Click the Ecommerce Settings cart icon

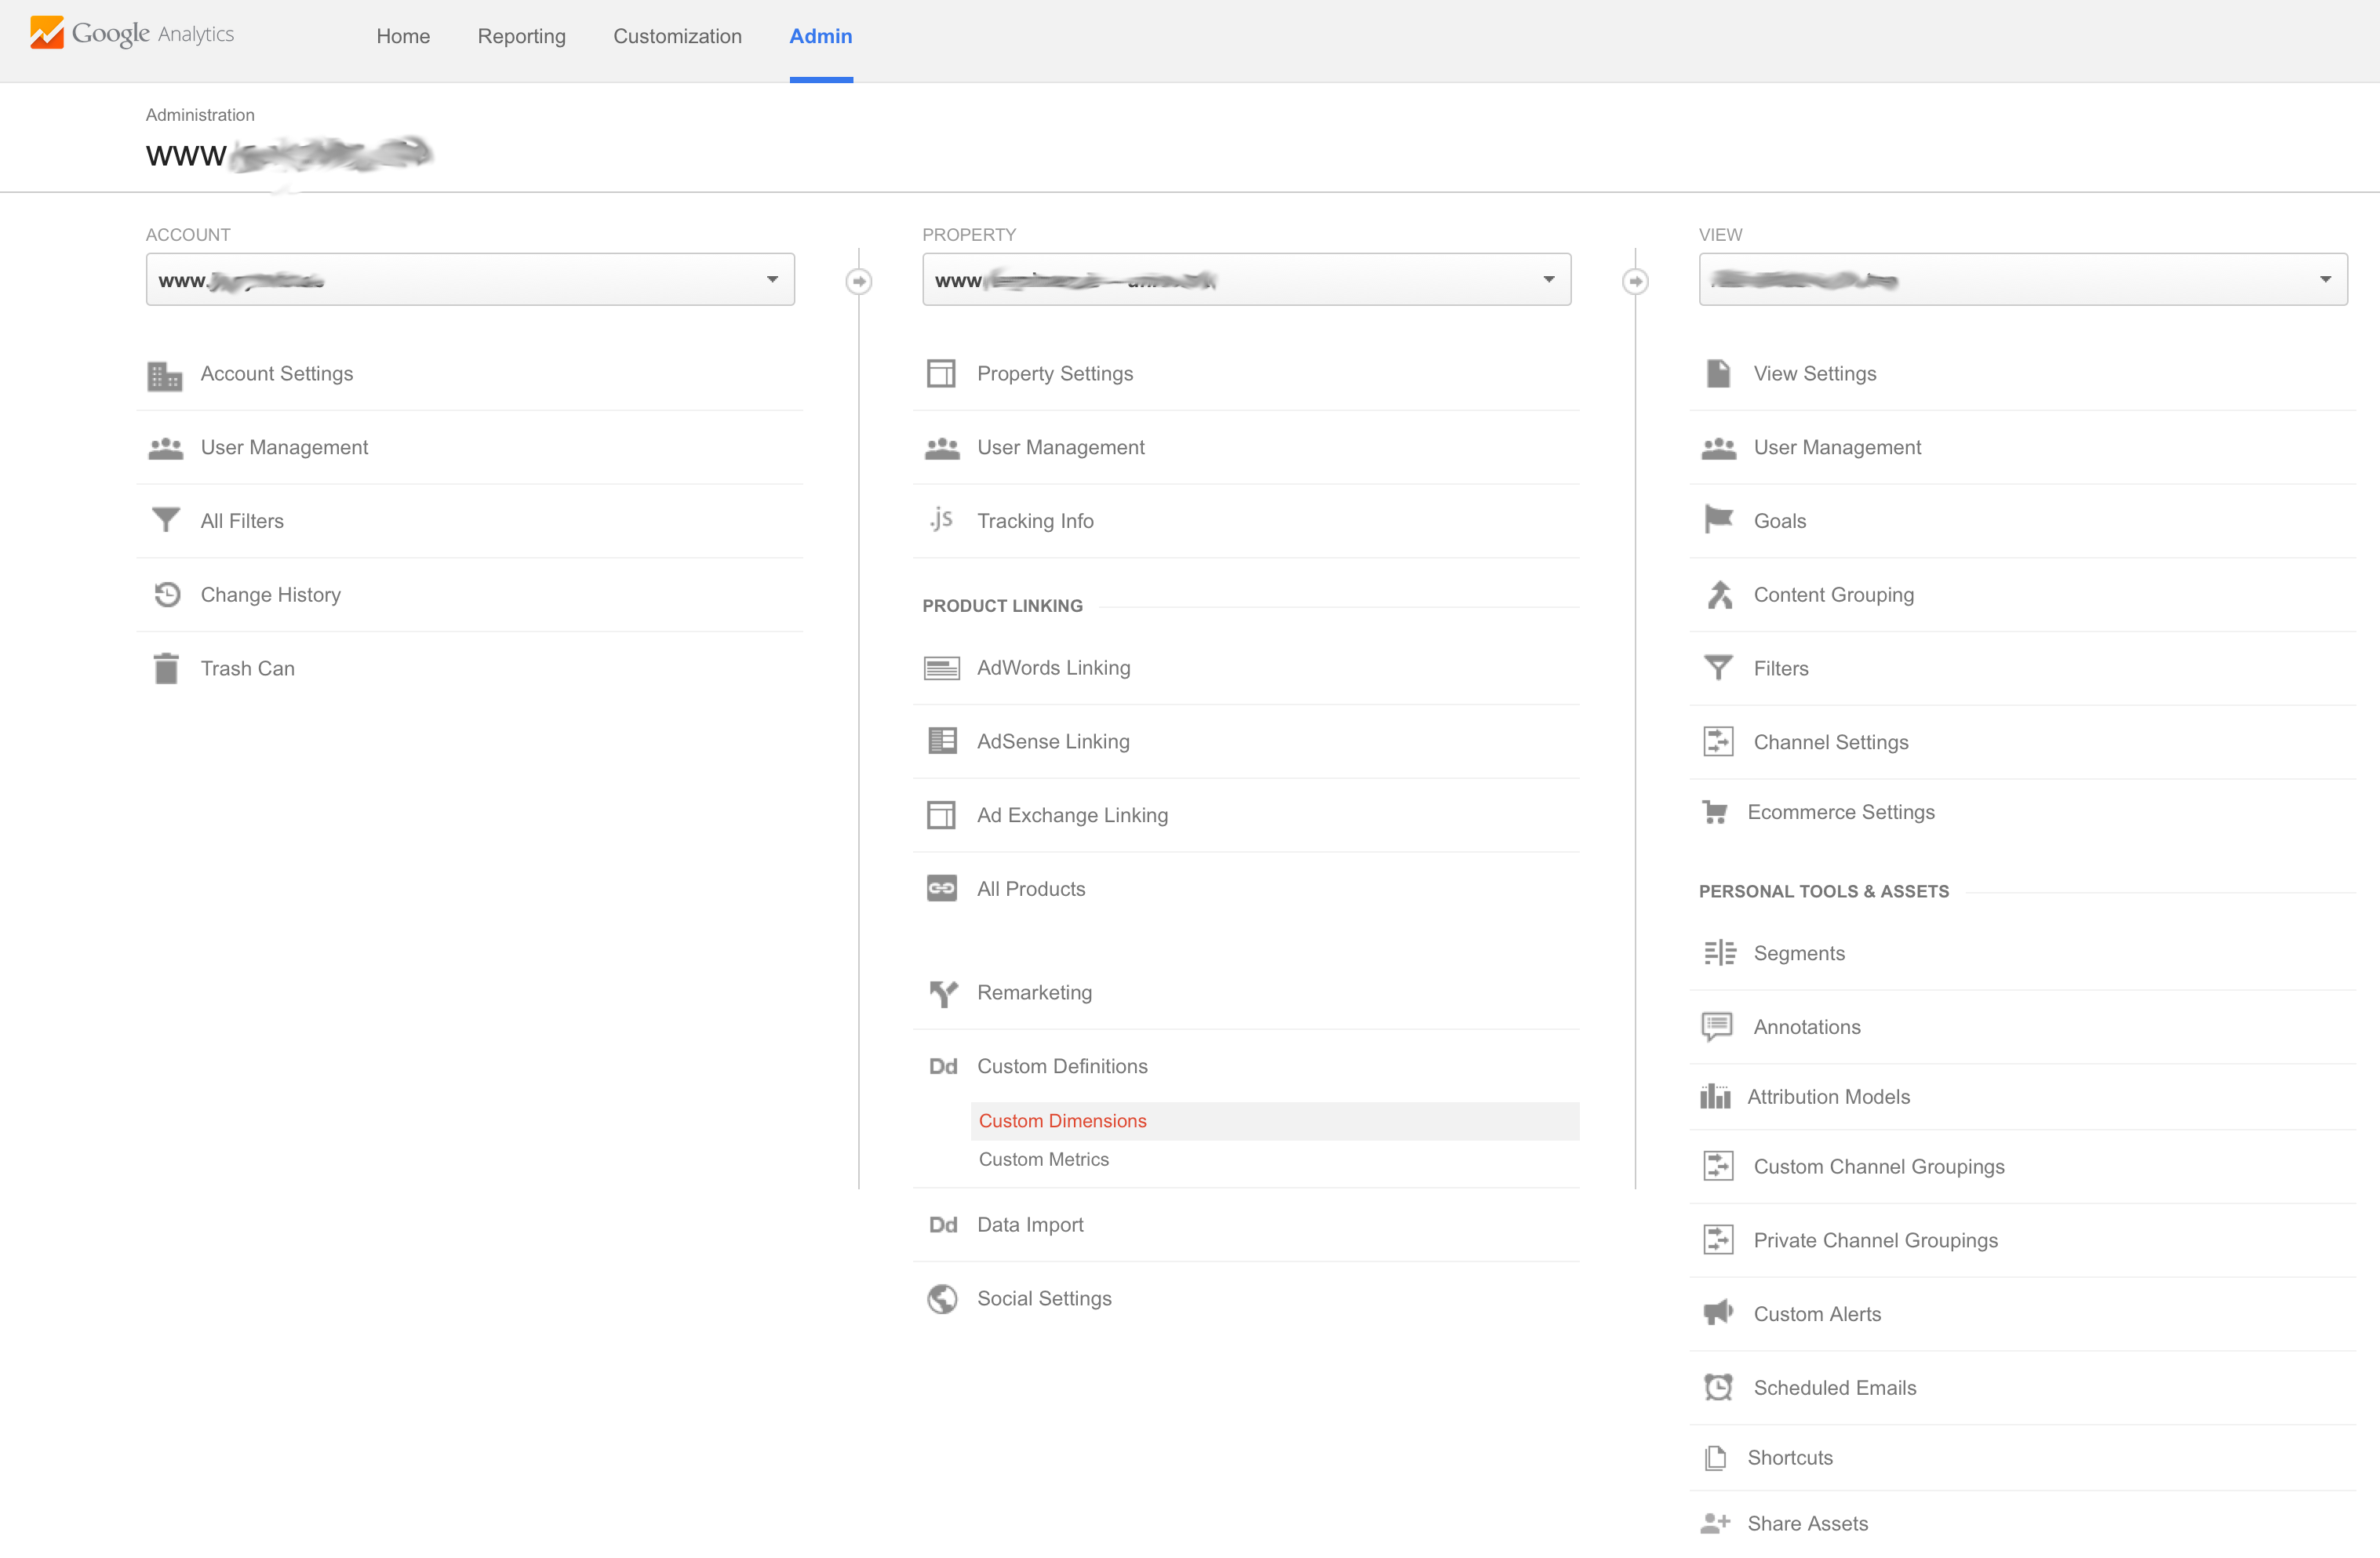1714,812
